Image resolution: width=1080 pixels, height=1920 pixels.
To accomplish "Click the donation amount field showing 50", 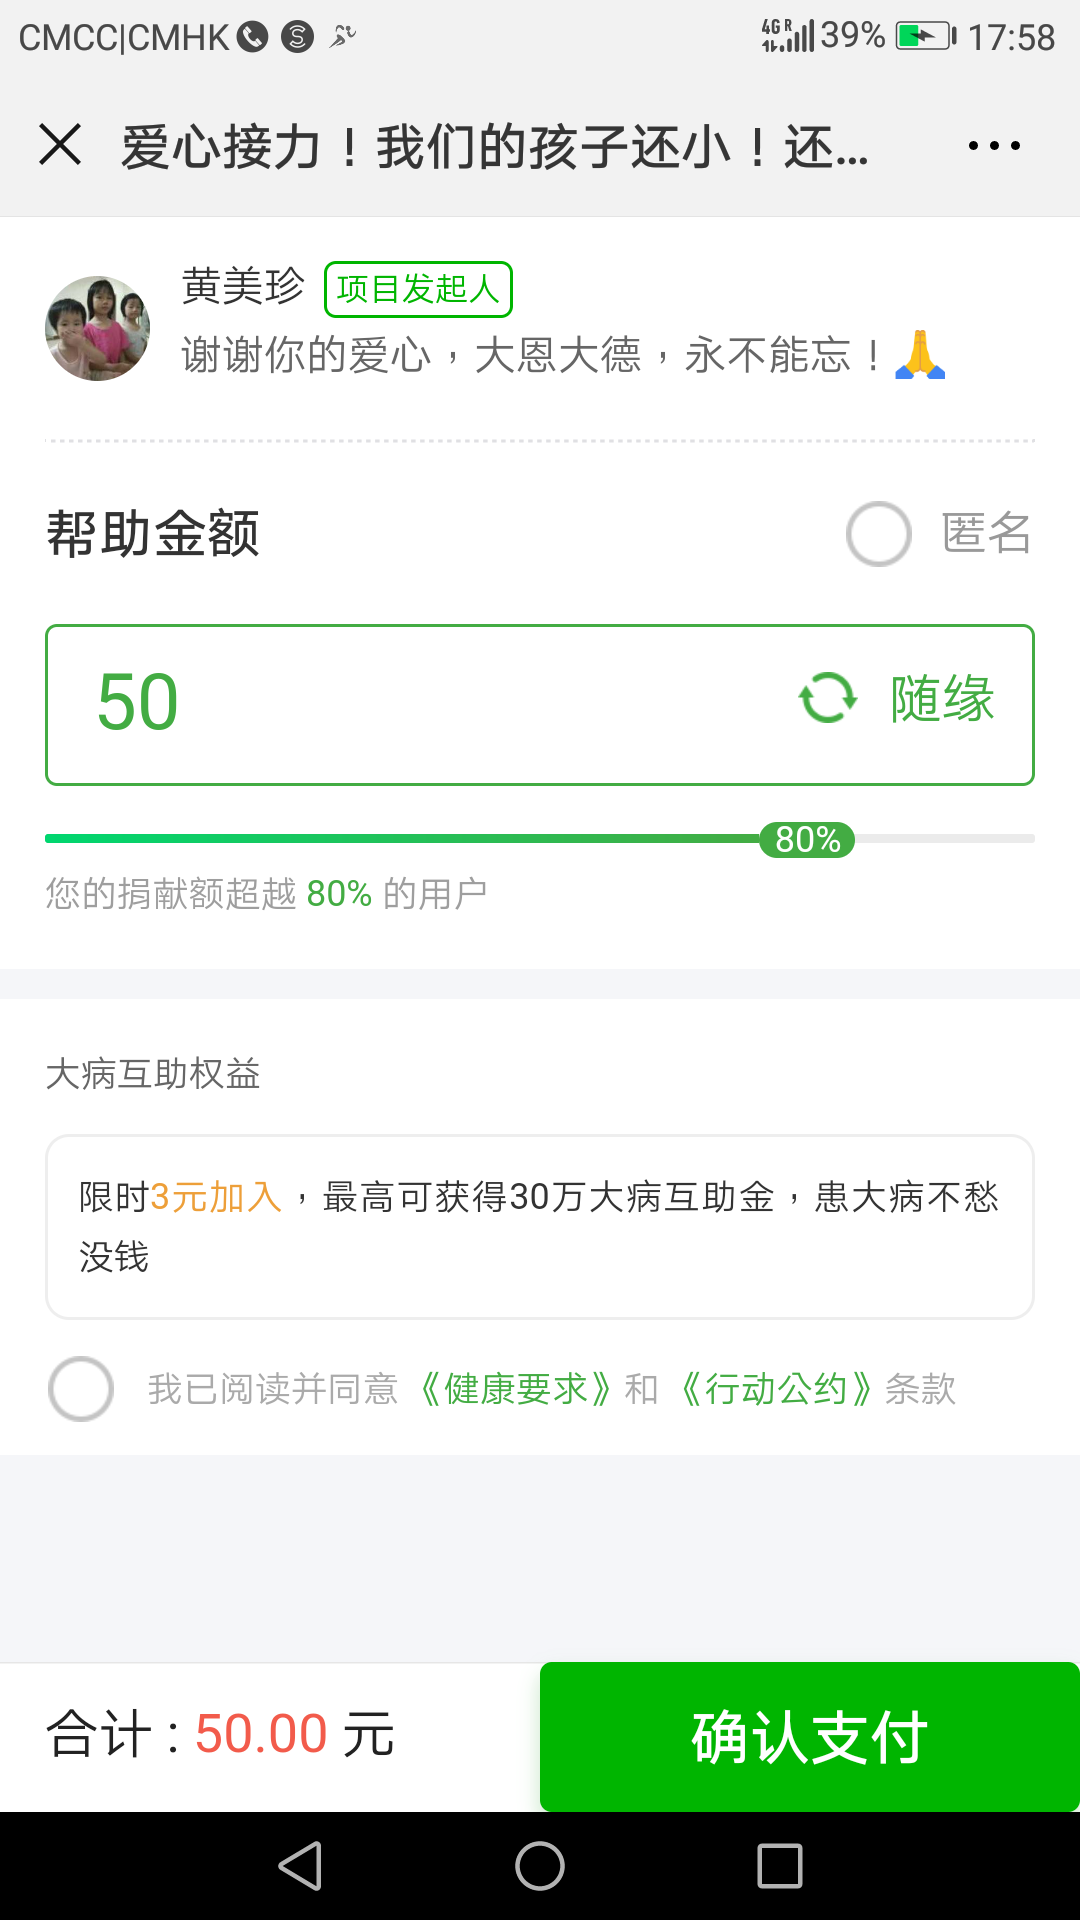I will click(x=400, y=704).
